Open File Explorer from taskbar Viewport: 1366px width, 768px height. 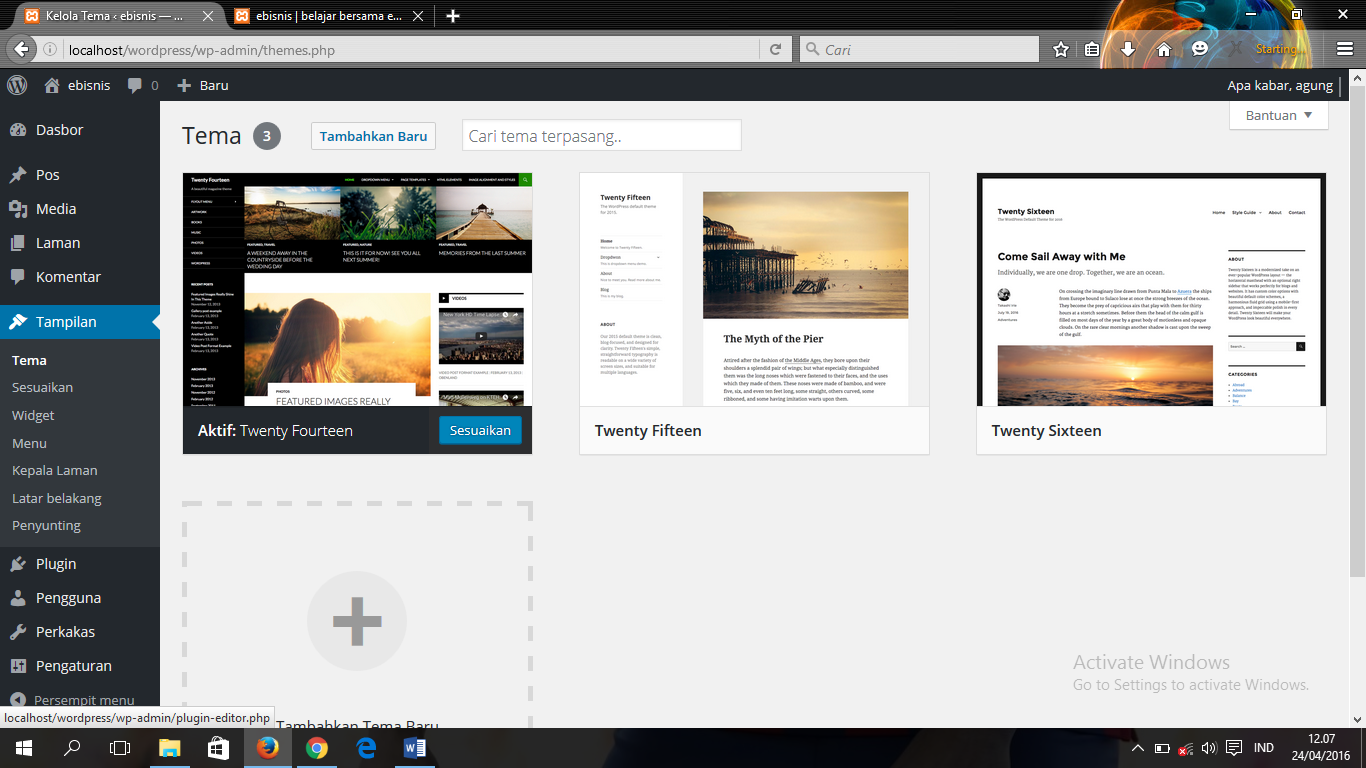click(x=169, y=747)
